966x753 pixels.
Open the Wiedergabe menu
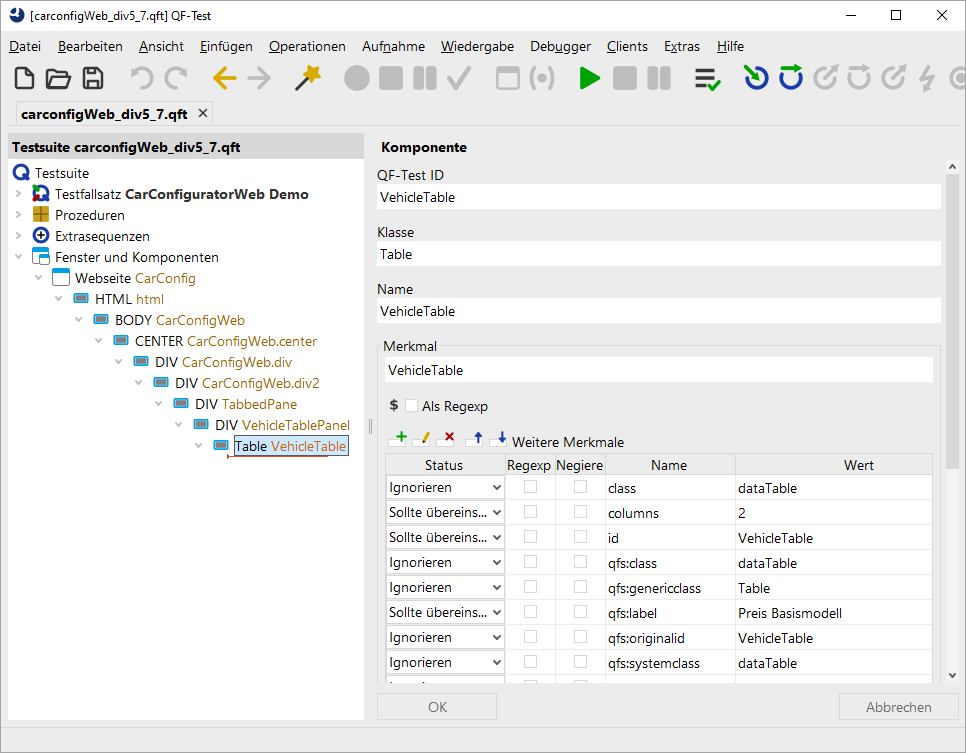[477, 46]
